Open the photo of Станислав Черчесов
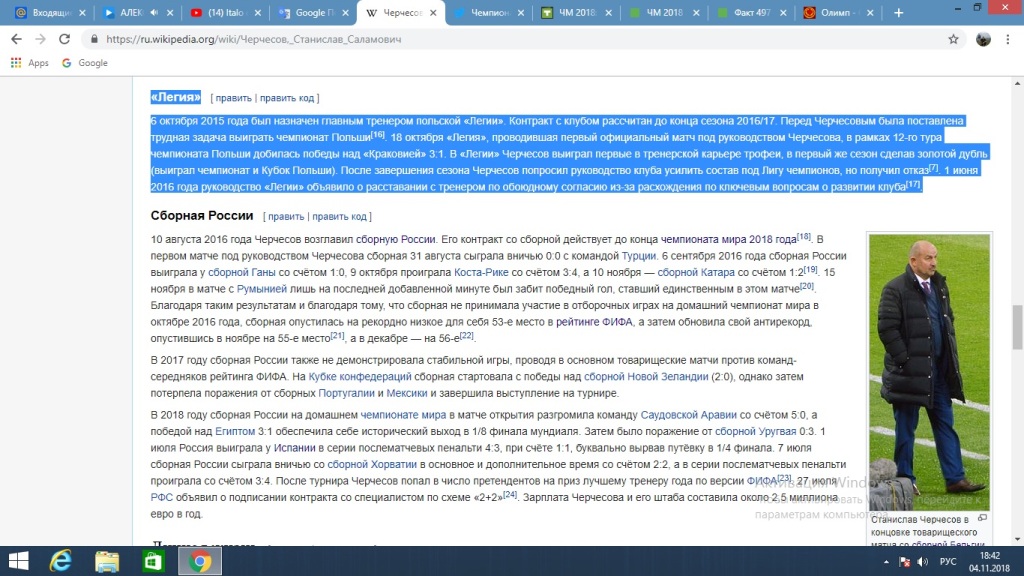The width and height of the screenshot is (1024, 576). pyautogui.click(x=929, y=372)
